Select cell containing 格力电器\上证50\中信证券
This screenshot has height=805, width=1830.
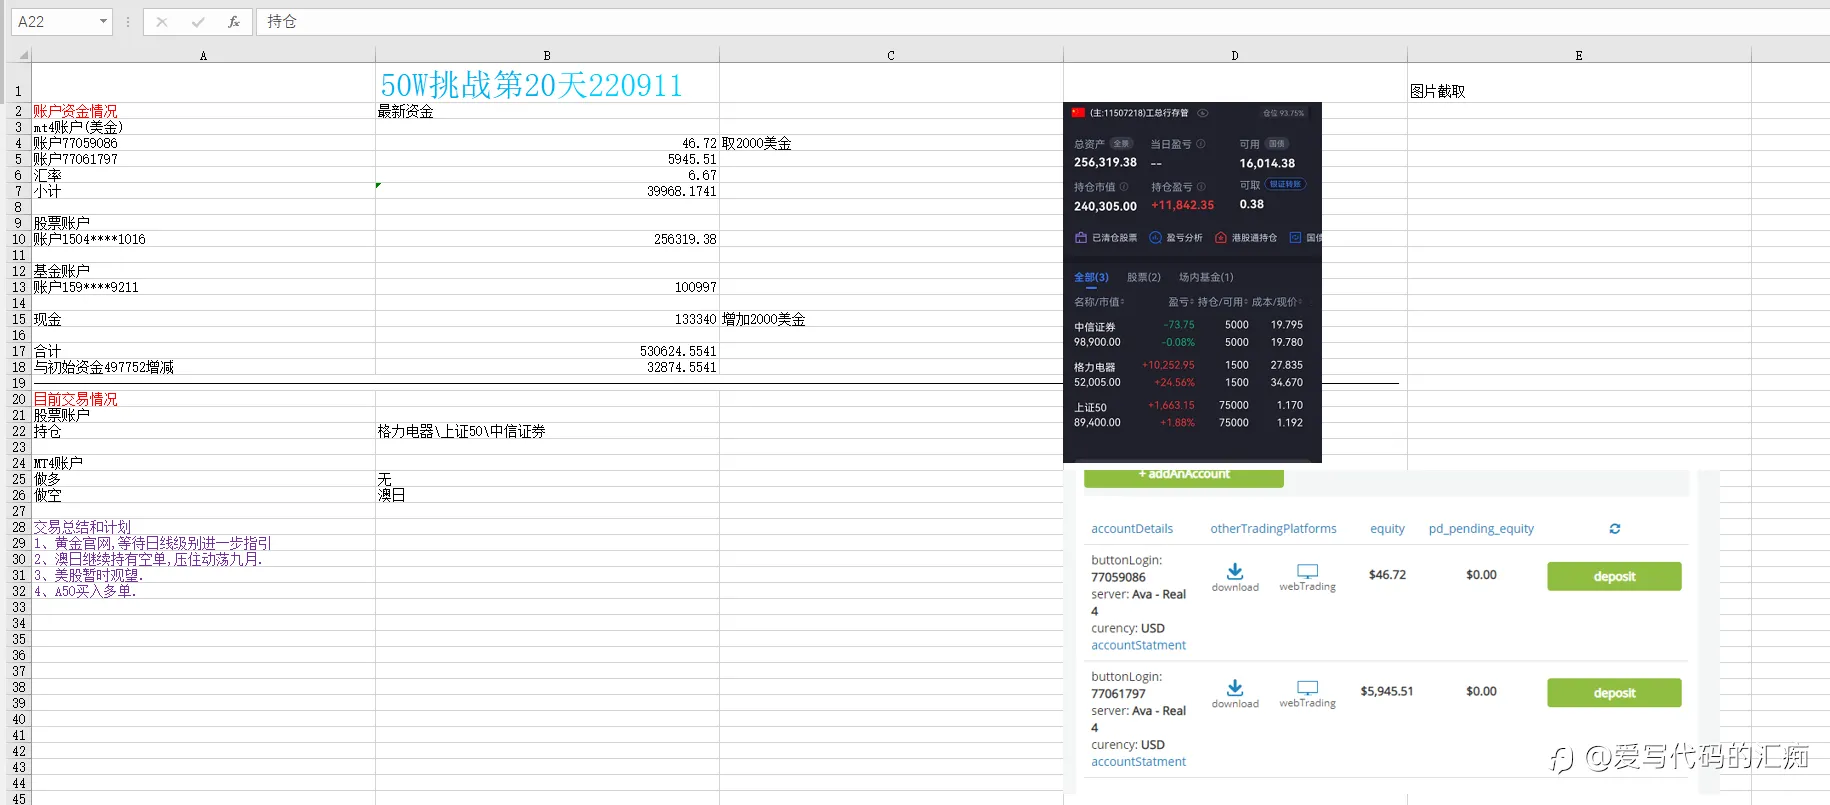547,431
